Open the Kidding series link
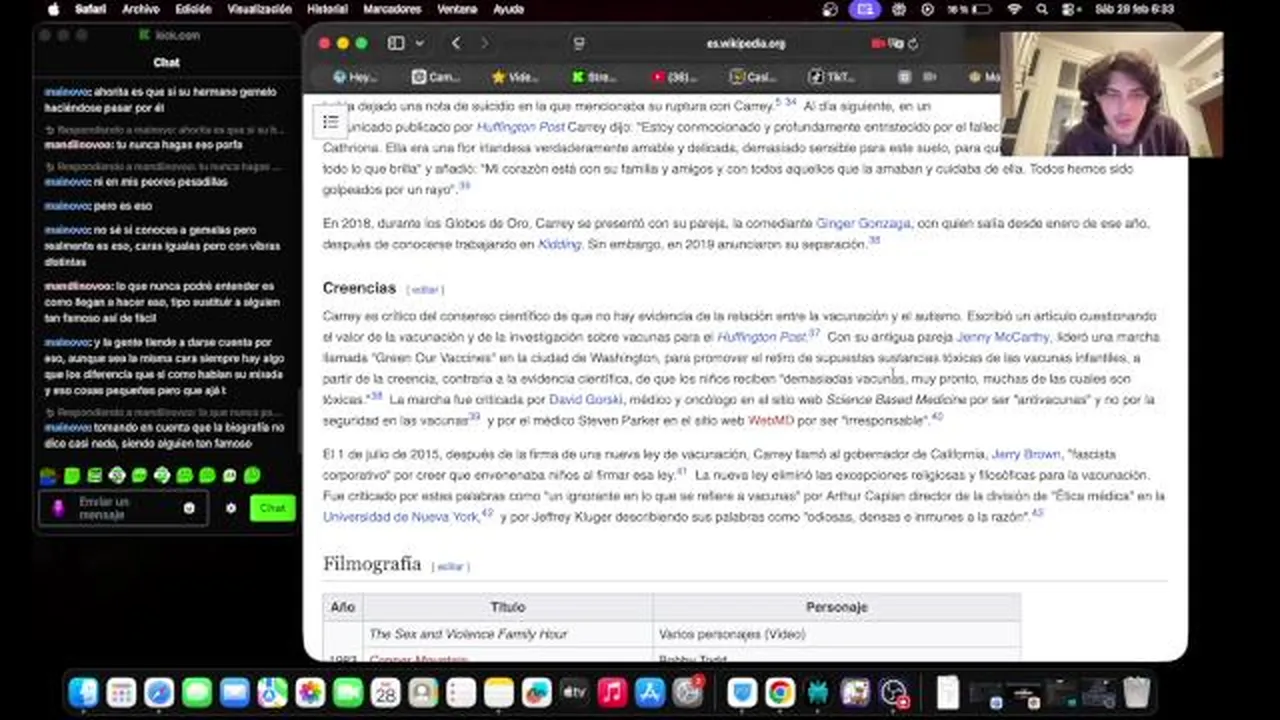The image size is (1280, 720). pos(559,244)
